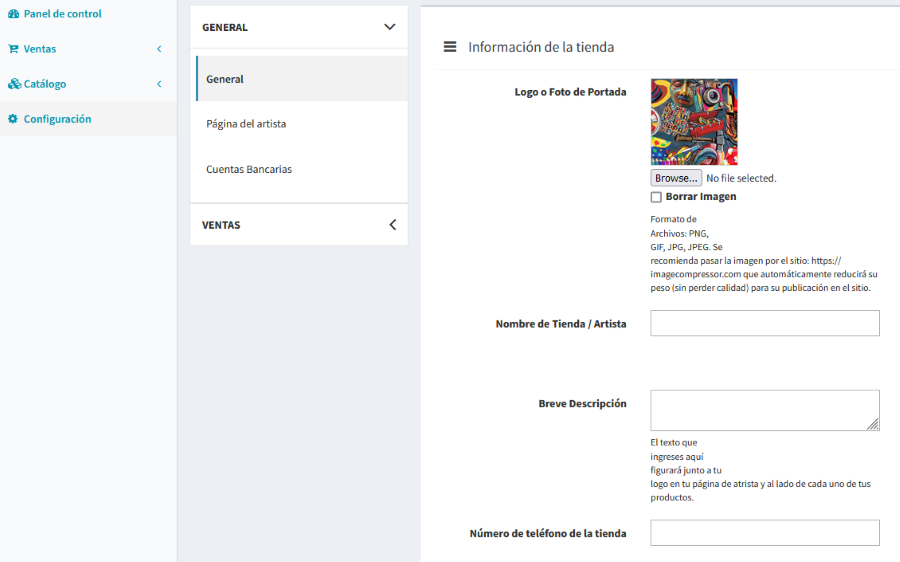The image size is (900, 562).
Task: Focus the Número de teléfono input field
Action: point(765,533)
